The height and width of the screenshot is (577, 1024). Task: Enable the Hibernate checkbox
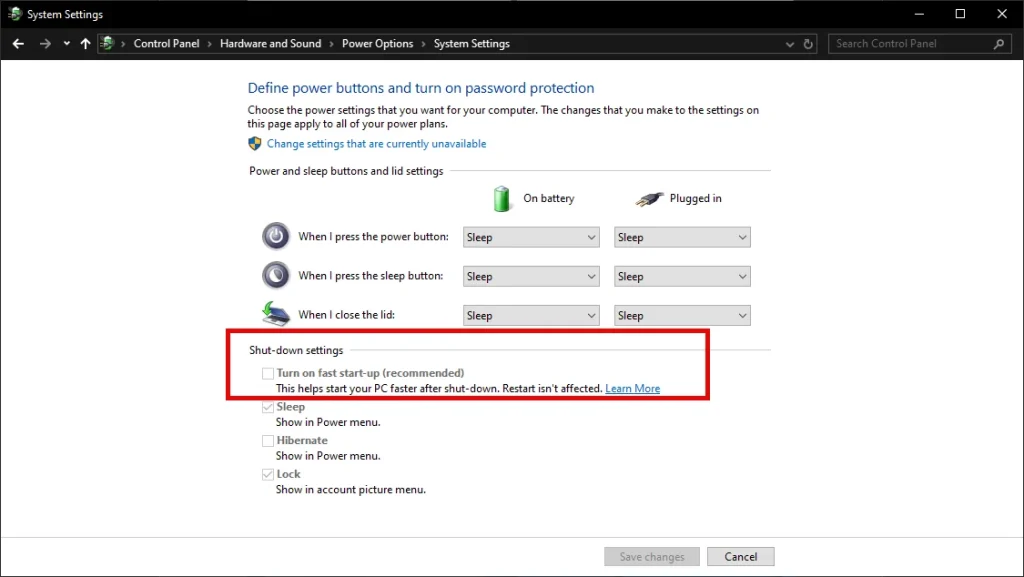point(267,440)
